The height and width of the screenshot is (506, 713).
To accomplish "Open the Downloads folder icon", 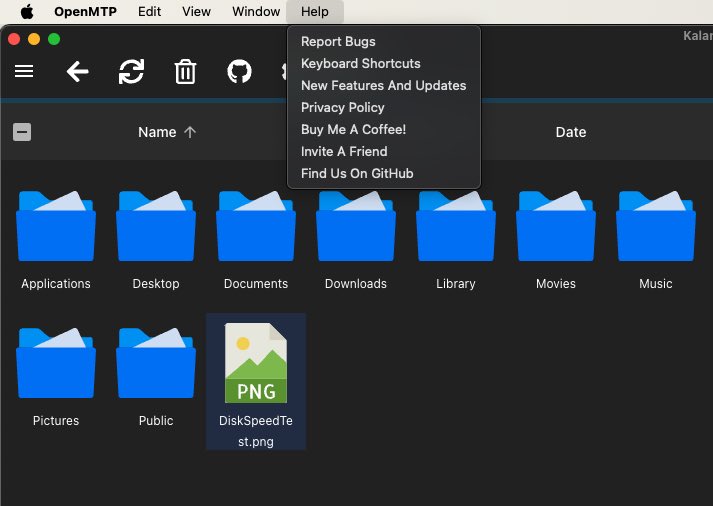I will pyautogui.click(x=356, y=226).
